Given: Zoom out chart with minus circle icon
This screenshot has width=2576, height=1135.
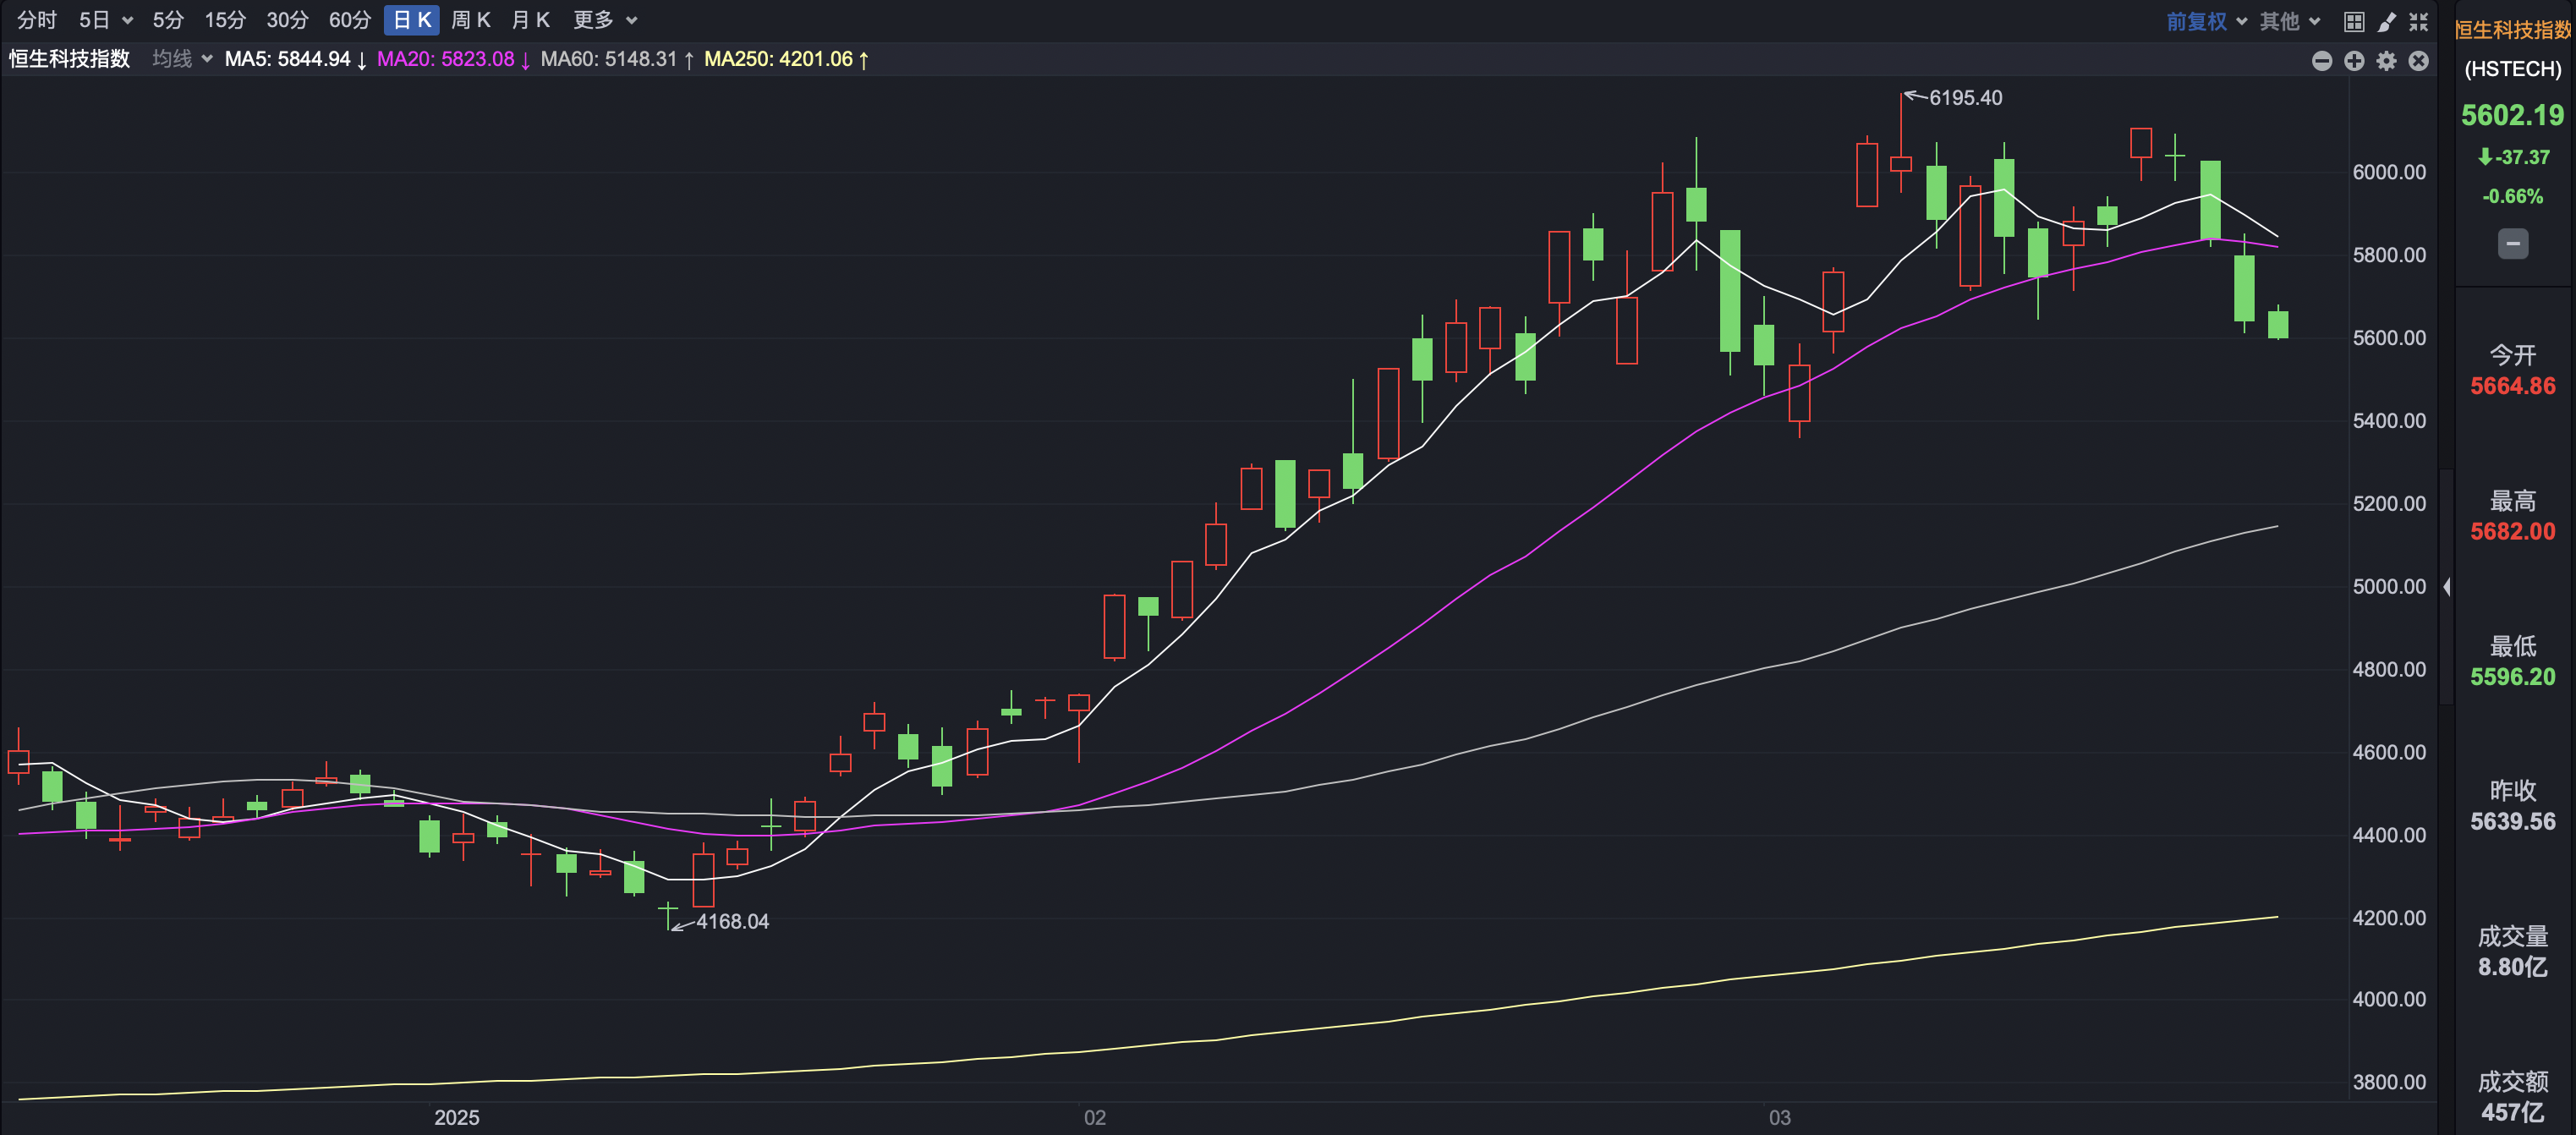Looking at the screenshot, I should [x=2322, y=61].
